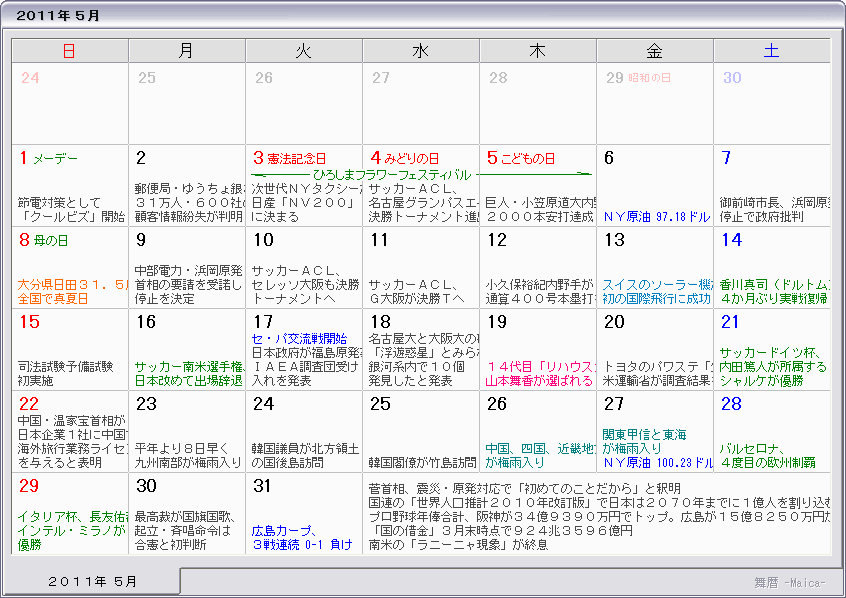Select day 2 cell with 郵便局・ゆうちょ銀 news
This screenshot has height=598, width=846.
pyautogui.click(x=187, y=185)
